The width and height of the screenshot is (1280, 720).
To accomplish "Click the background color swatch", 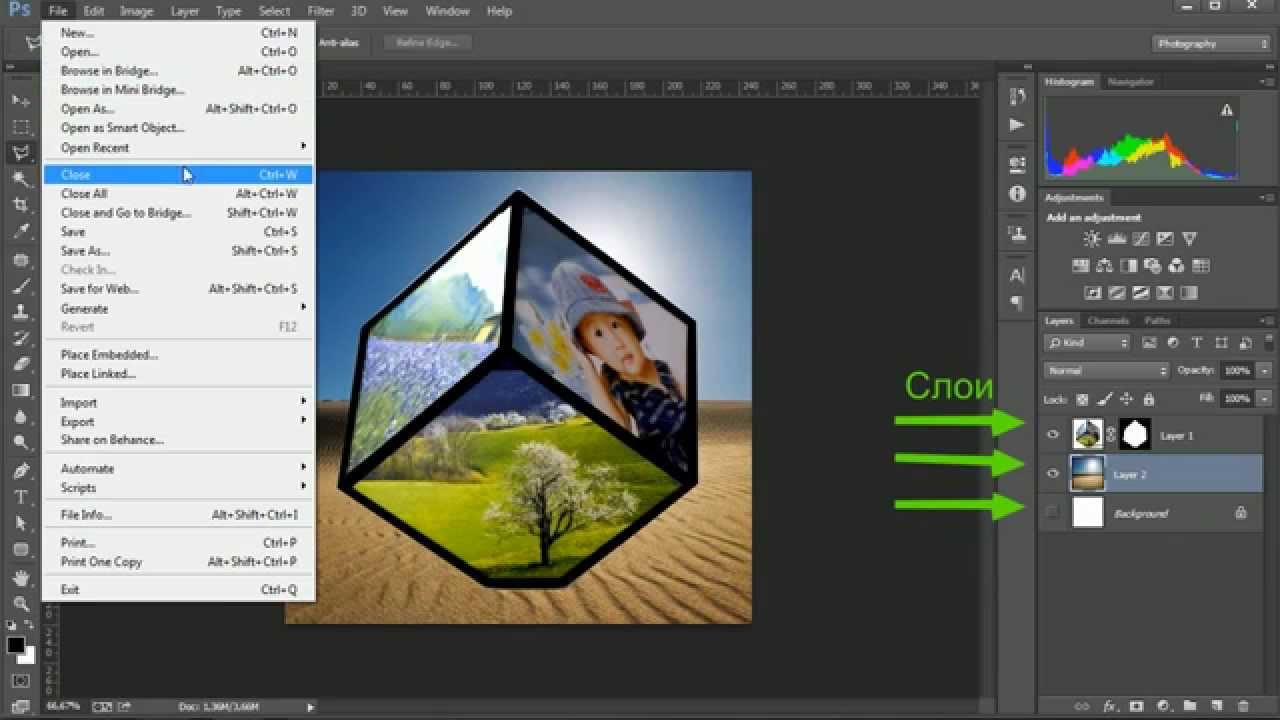I will tap(28, 655).
